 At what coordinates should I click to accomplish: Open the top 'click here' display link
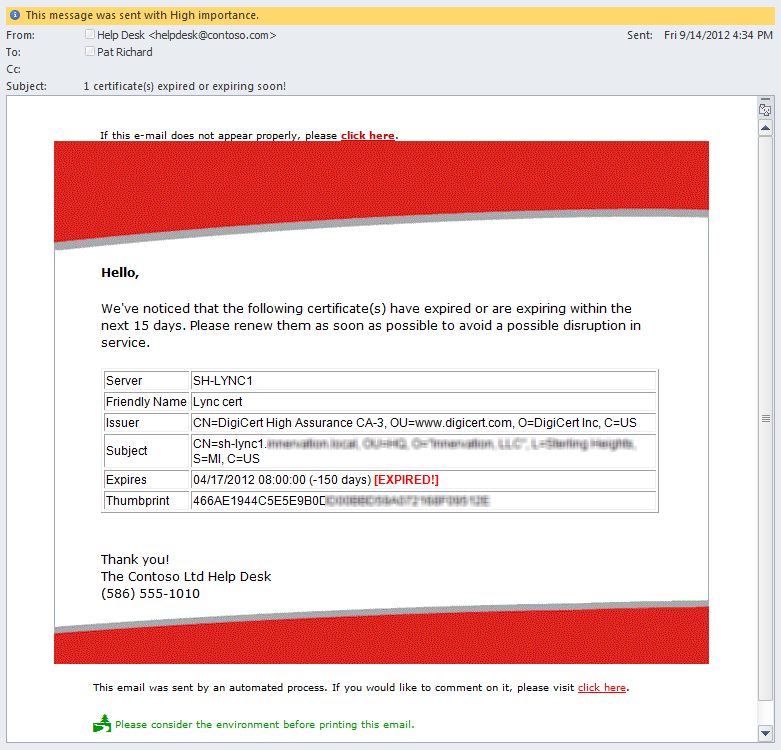pyautogui.click(x=368, y=135)
